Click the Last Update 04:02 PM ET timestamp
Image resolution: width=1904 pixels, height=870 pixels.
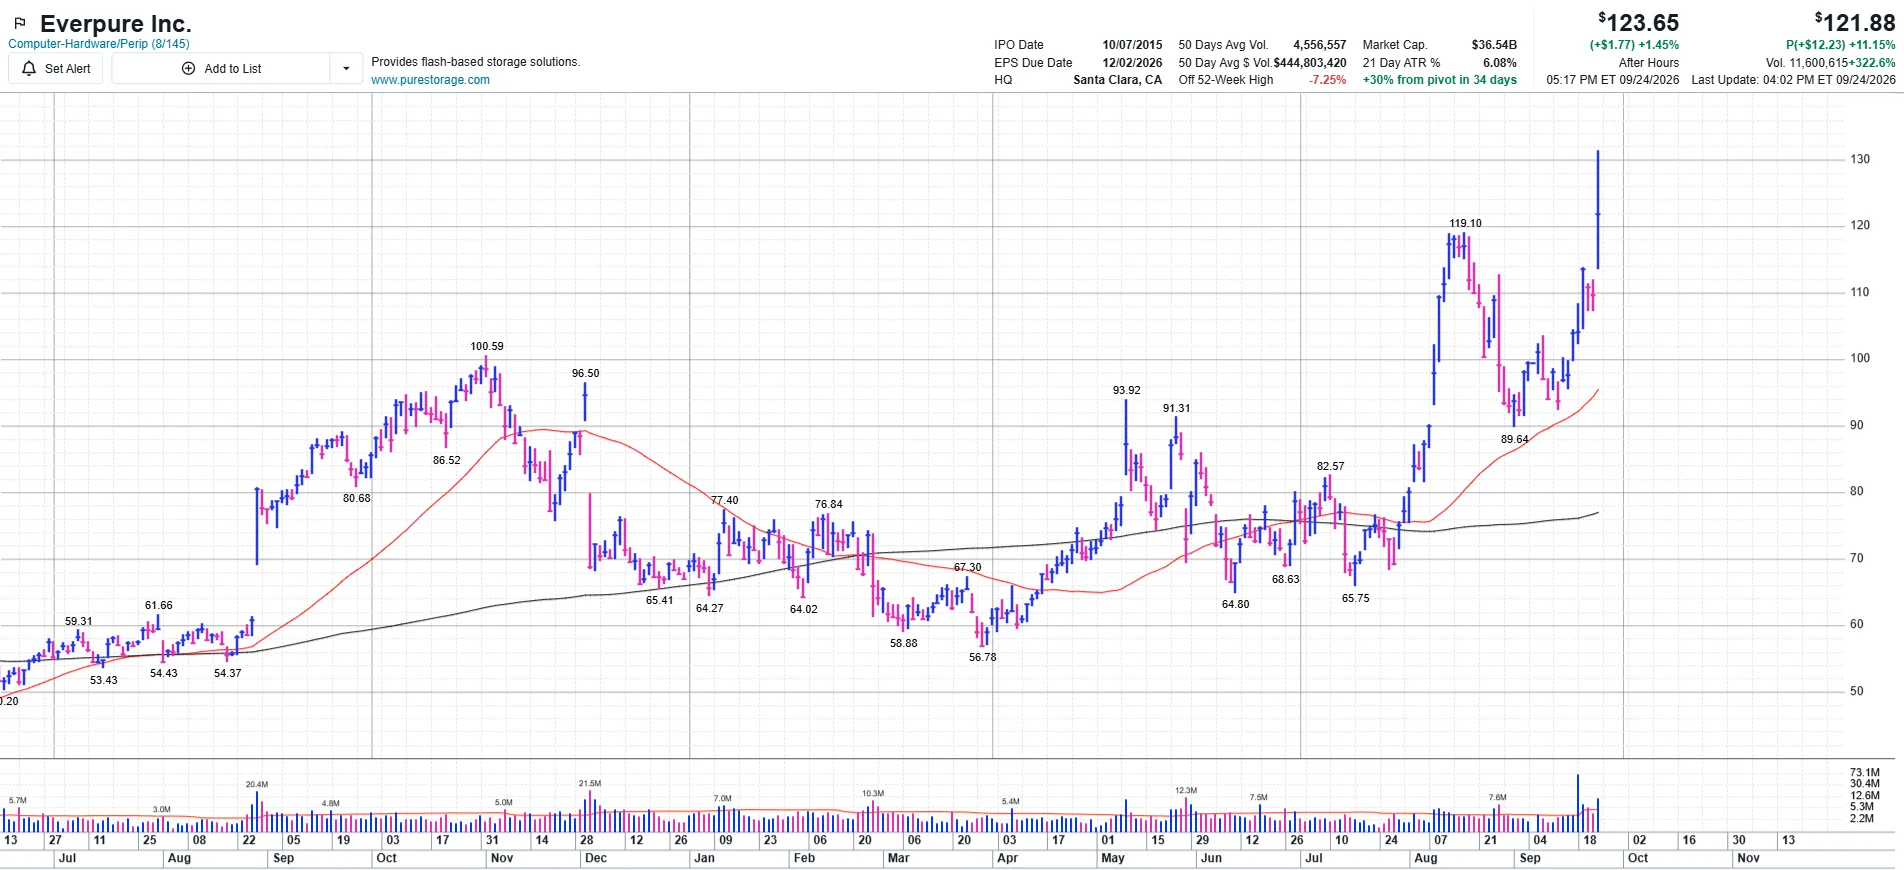click(1794, 80)
